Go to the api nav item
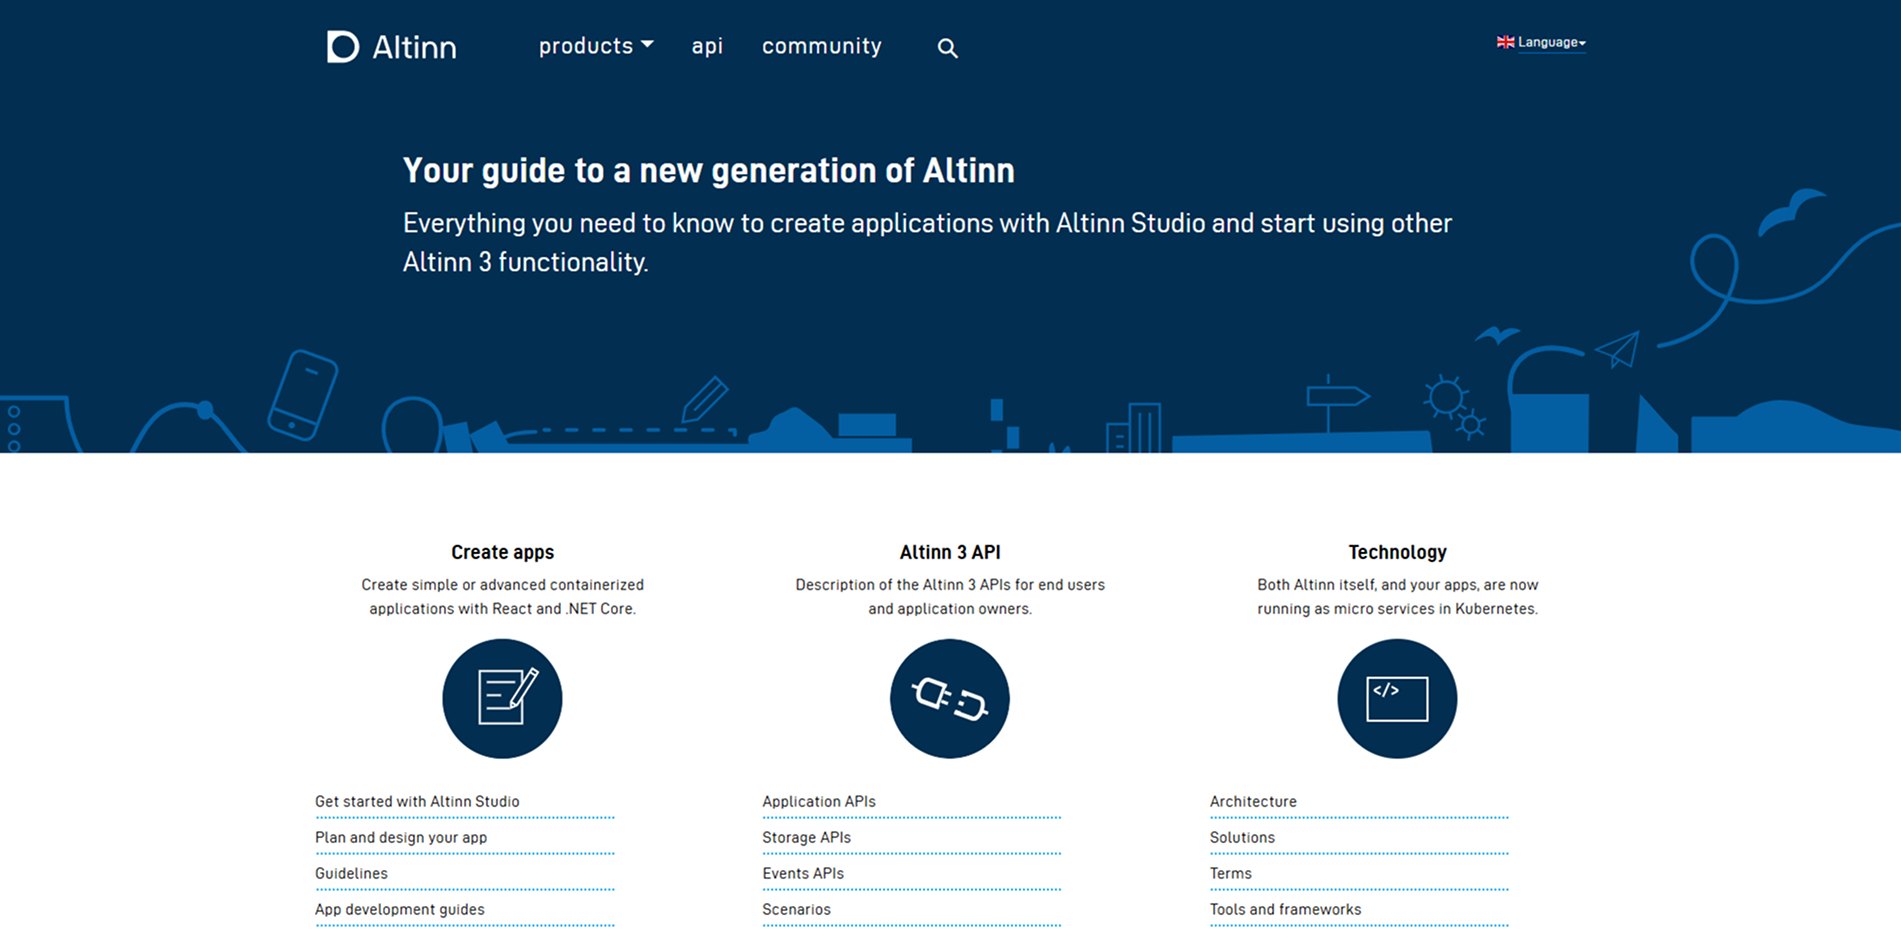The height and width of the screenshot is (940, 1901). coord(707,46)
